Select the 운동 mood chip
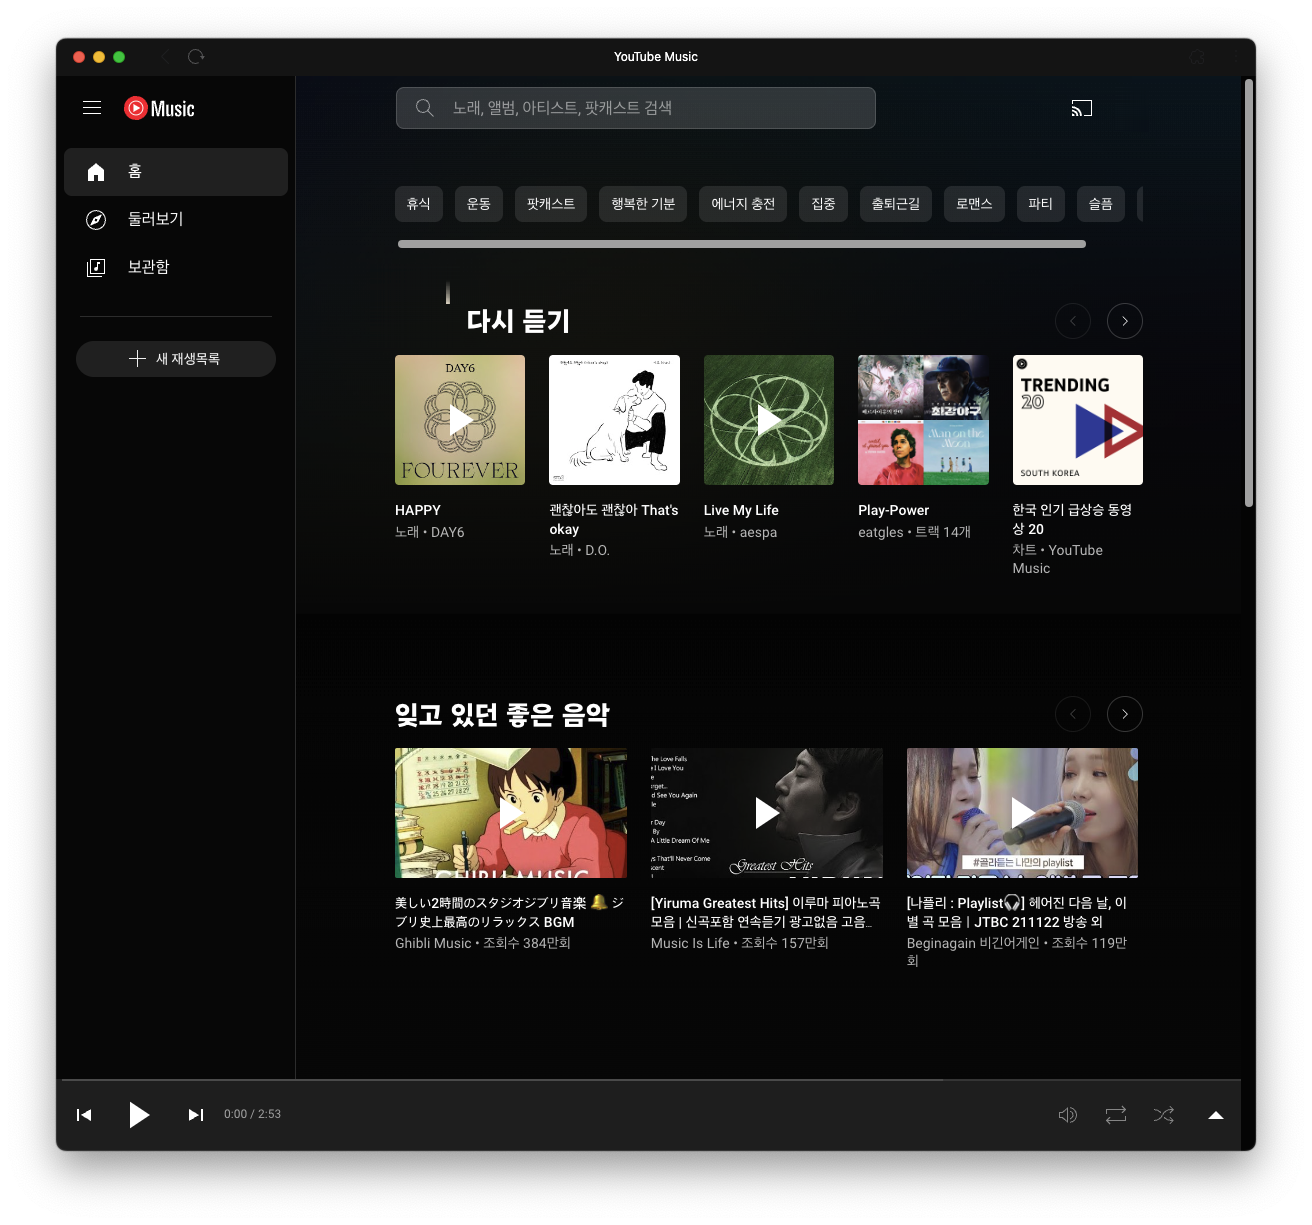Viewport: 1312px width, 1225px height. point(479,204)
